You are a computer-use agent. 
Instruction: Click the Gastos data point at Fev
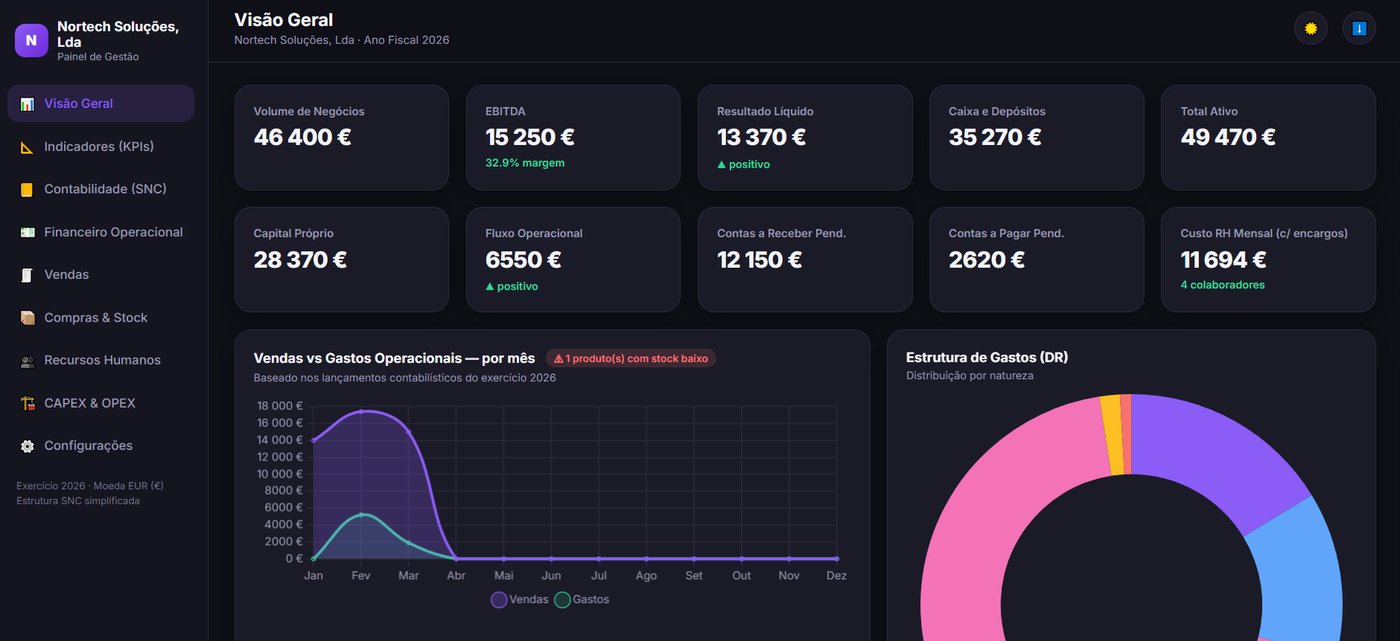[x=361, y=515]
